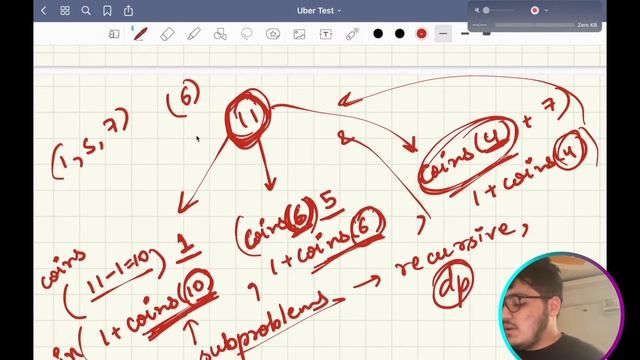Choose the second black color swatch
This screenshot has height=360, width=640.
coord(400,34)
